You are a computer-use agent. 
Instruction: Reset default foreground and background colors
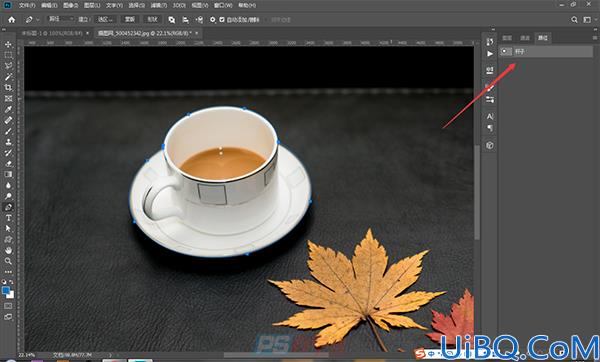[4, 282]
